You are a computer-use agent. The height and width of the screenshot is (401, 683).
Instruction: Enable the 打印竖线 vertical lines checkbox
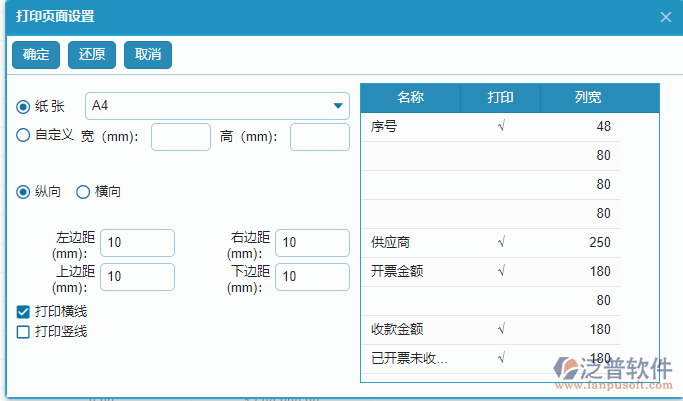click(x=23, y=331)
